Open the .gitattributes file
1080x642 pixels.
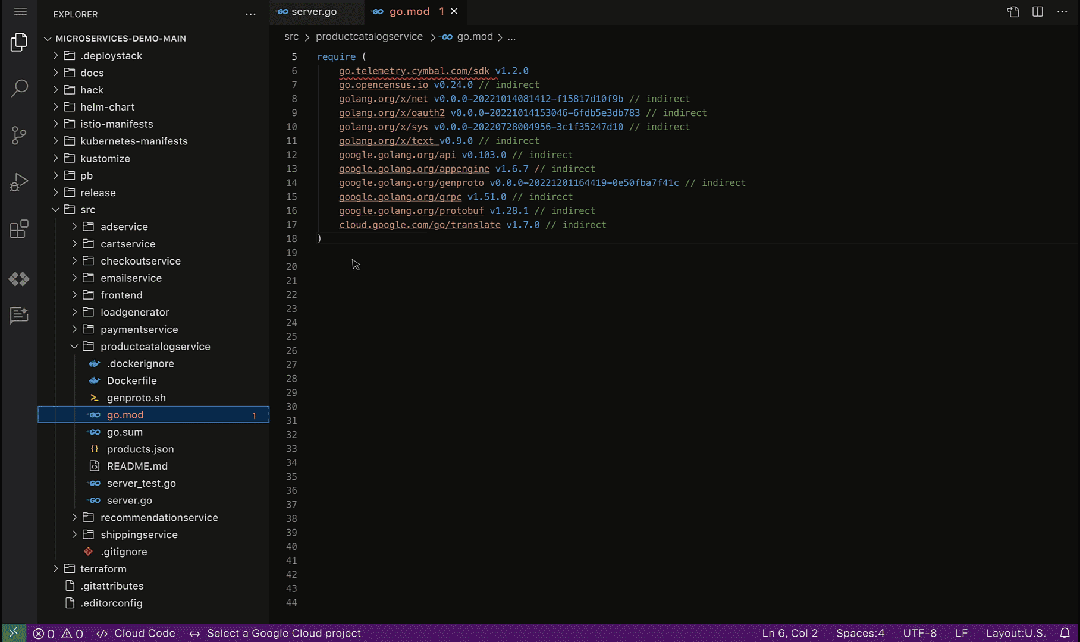click(x=112, y=586)
